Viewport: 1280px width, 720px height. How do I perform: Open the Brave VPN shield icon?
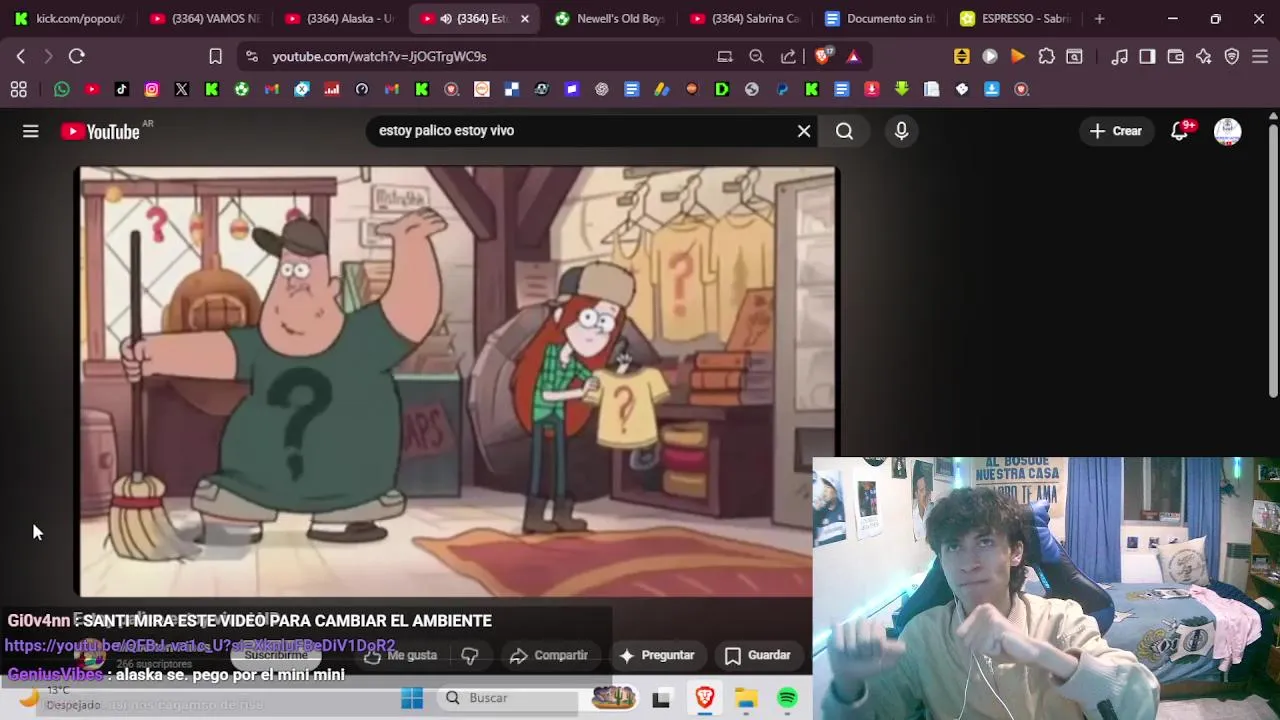coord(1232,57)
